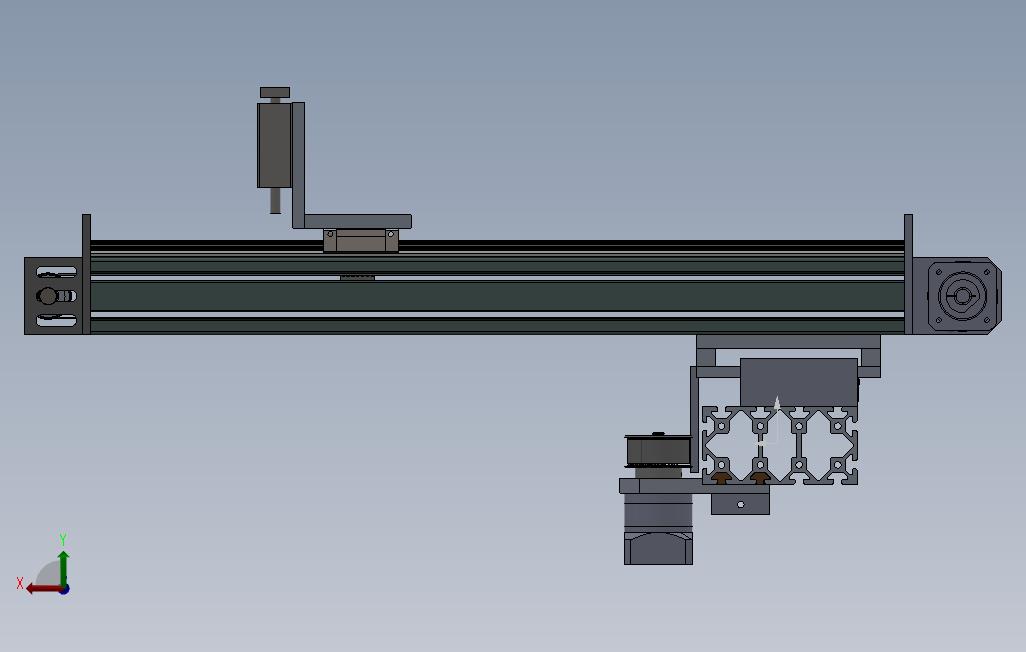Select the aluminum extrusion profile cross-section

(x=780, y=445)
